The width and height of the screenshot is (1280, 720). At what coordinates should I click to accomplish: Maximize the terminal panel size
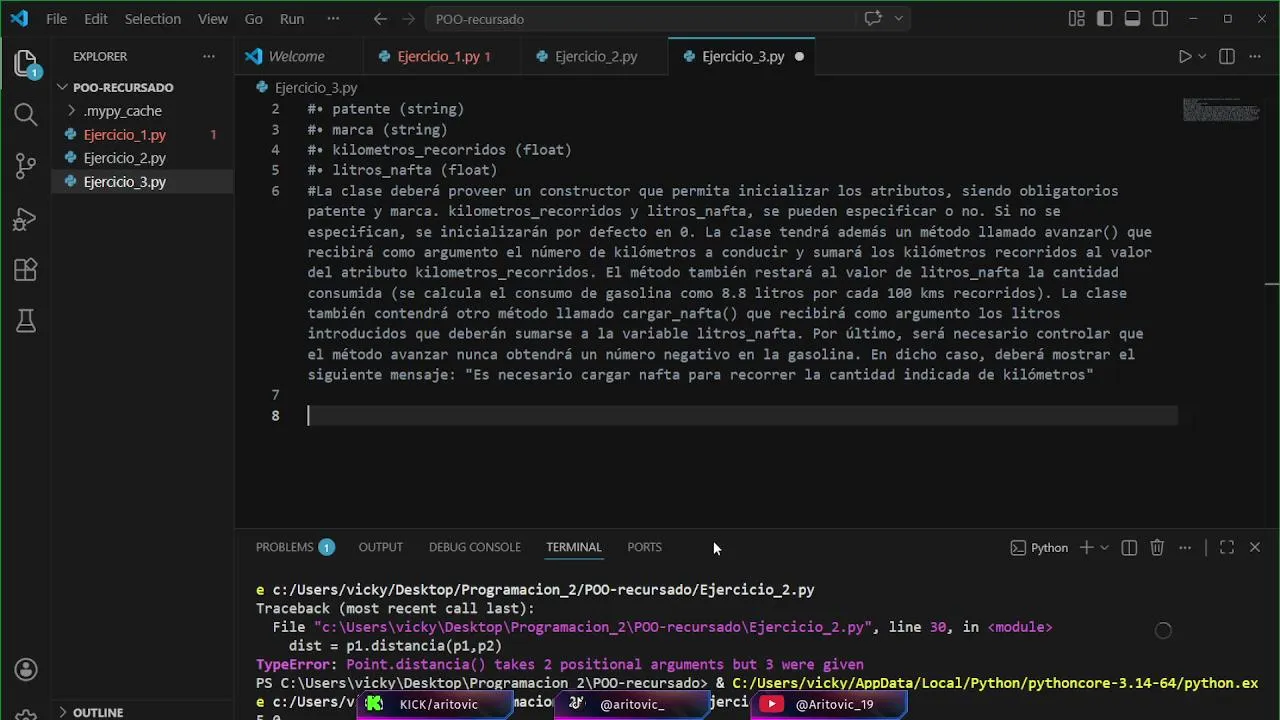[1227, 548]
